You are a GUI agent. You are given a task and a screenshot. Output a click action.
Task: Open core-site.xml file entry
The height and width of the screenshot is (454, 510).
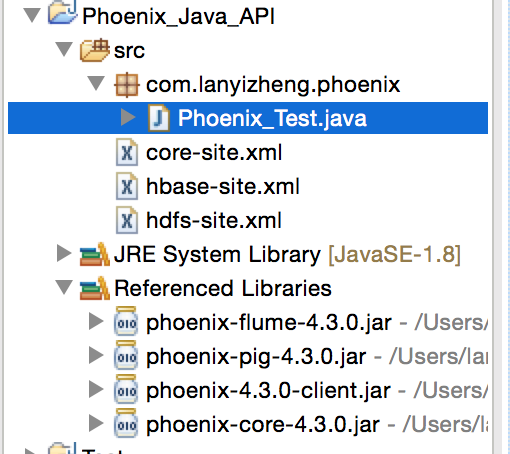tap(214, 153)
